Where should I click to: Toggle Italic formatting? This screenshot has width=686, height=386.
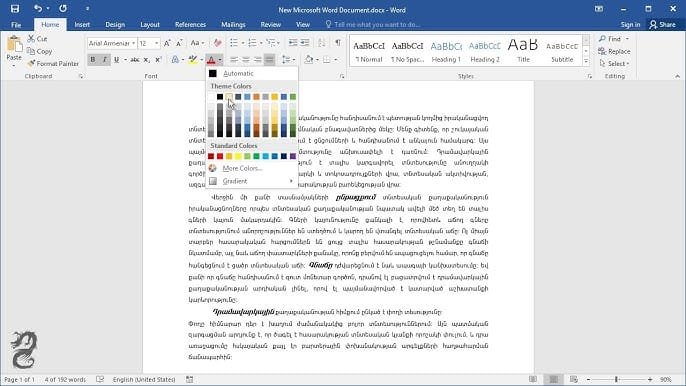[104, 60]
